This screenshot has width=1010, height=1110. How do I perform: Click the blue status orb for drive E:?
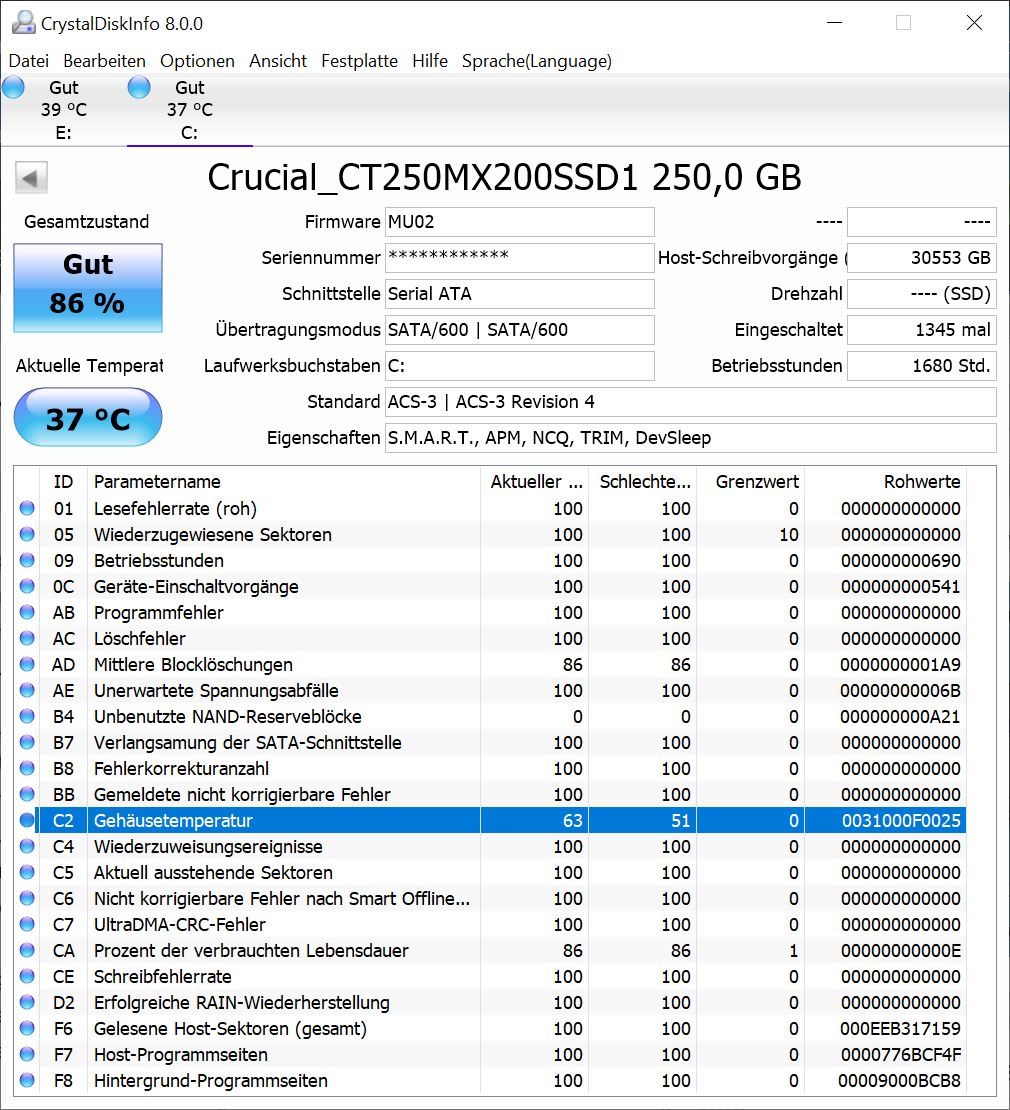pos(13,88)
